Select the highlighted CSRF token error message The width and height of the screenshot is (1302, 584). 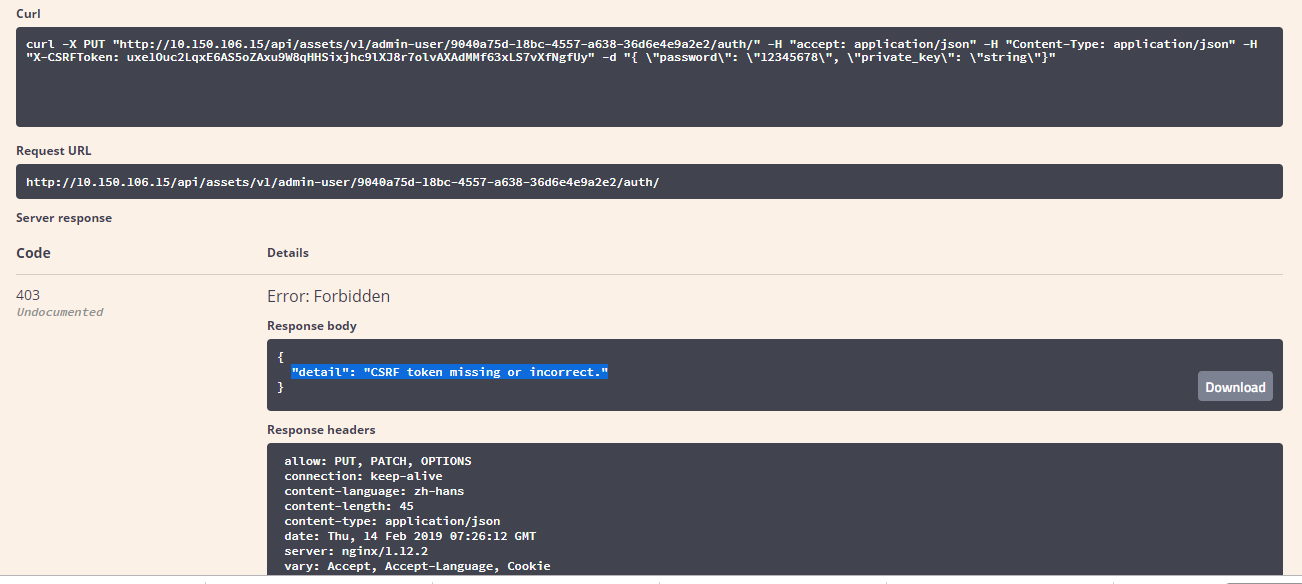[x=448, y=371]
